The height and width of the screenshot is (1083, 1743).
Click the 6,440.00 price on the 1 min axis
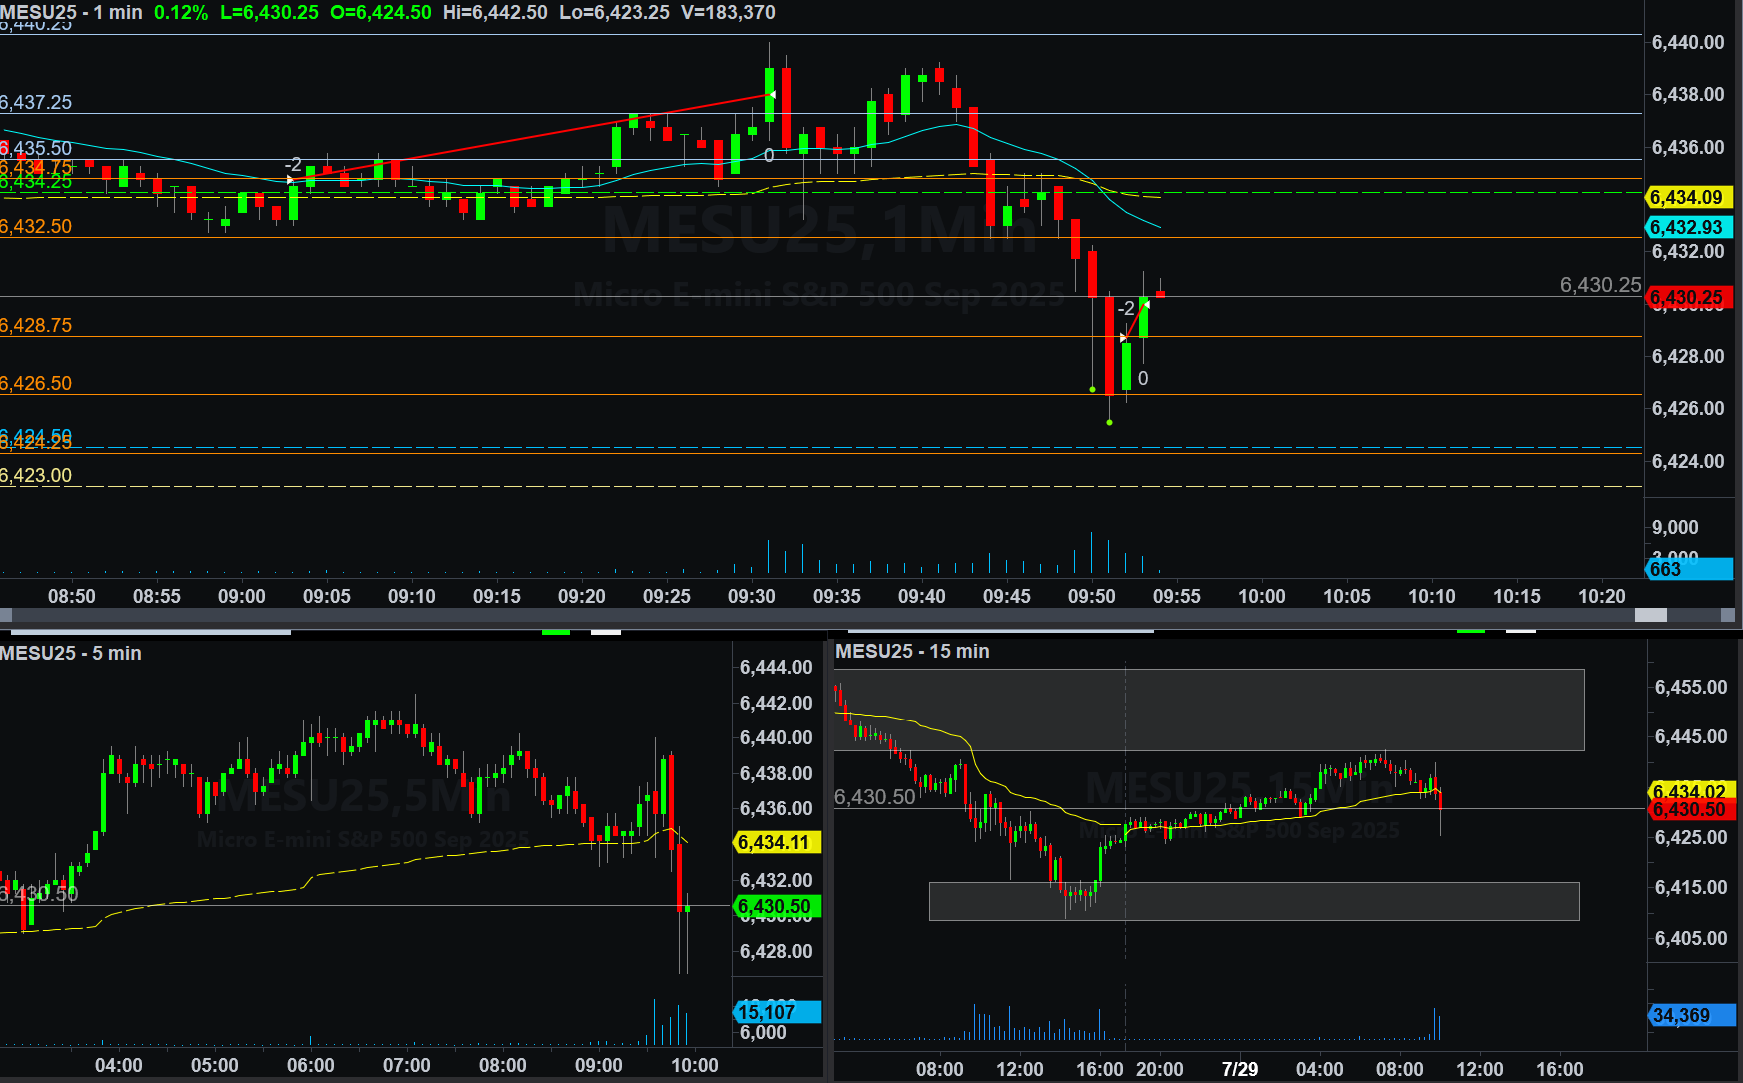1688,42
